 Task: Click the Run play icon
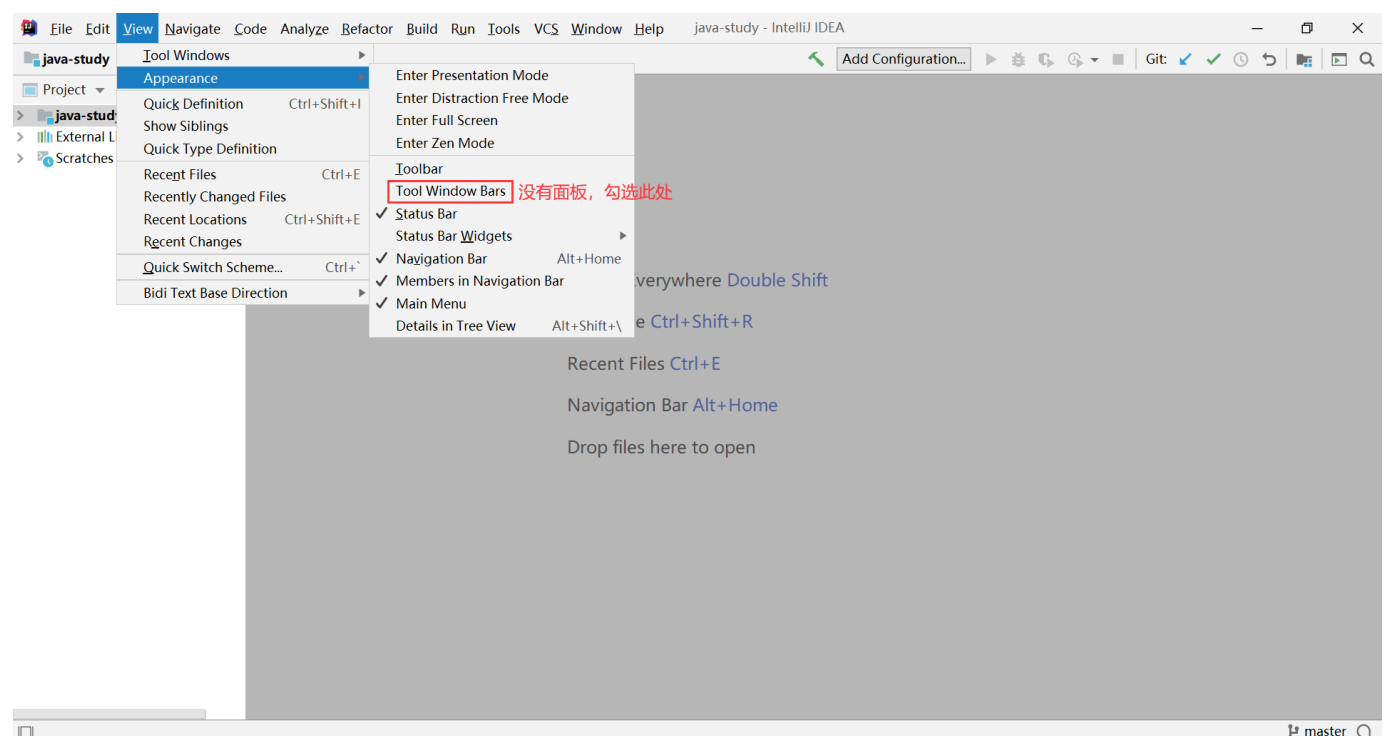click(x=991, y=59)
